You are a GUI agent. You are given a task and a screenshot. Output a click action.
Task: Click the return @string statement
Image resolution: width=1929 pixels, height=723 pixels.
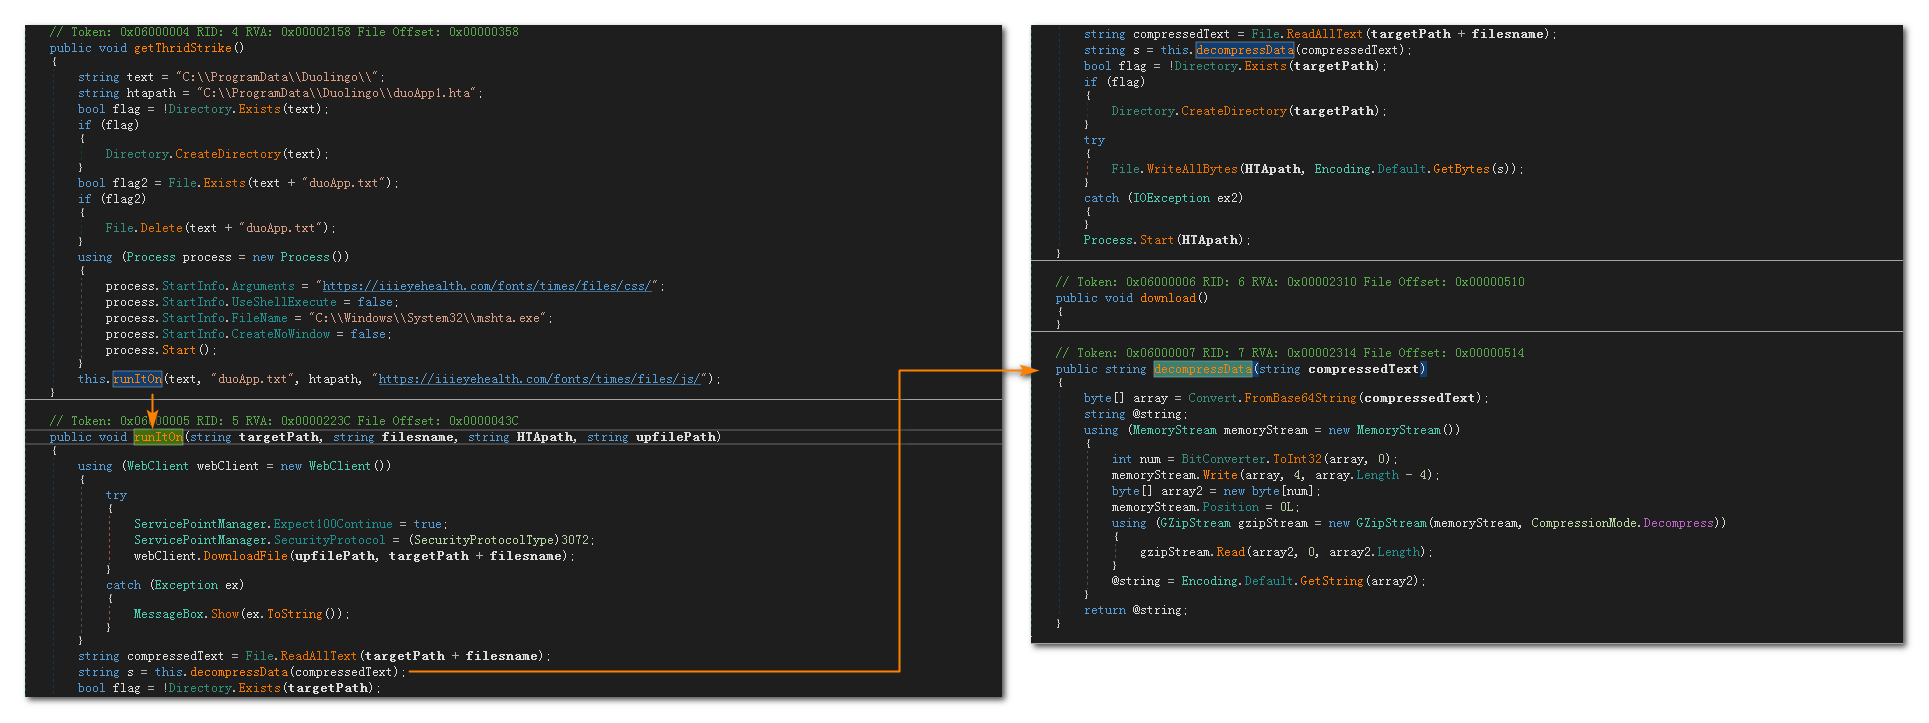(1135, 610)
